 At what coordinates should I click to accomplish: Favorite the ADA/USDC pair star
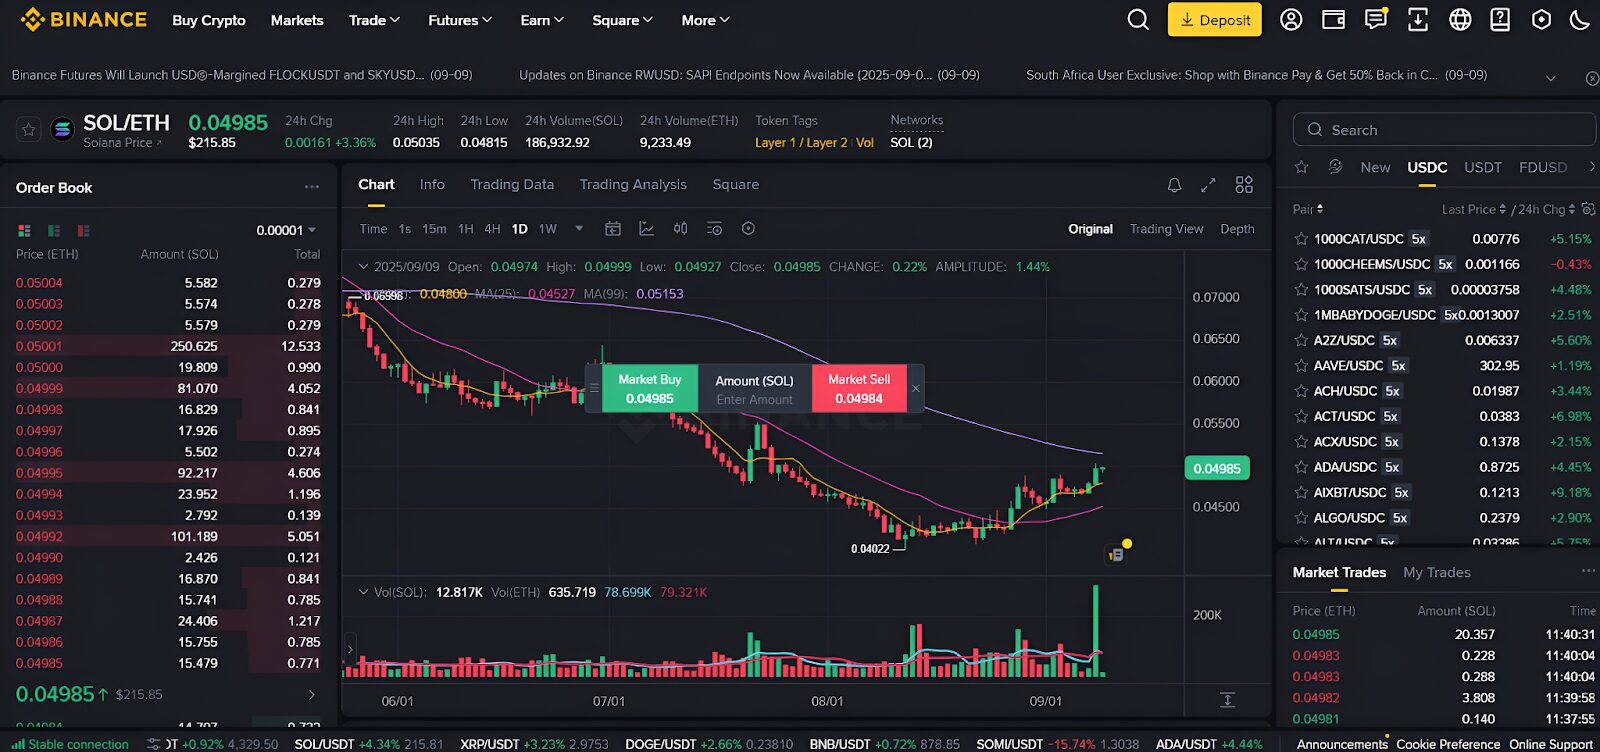pos(1301,467)
